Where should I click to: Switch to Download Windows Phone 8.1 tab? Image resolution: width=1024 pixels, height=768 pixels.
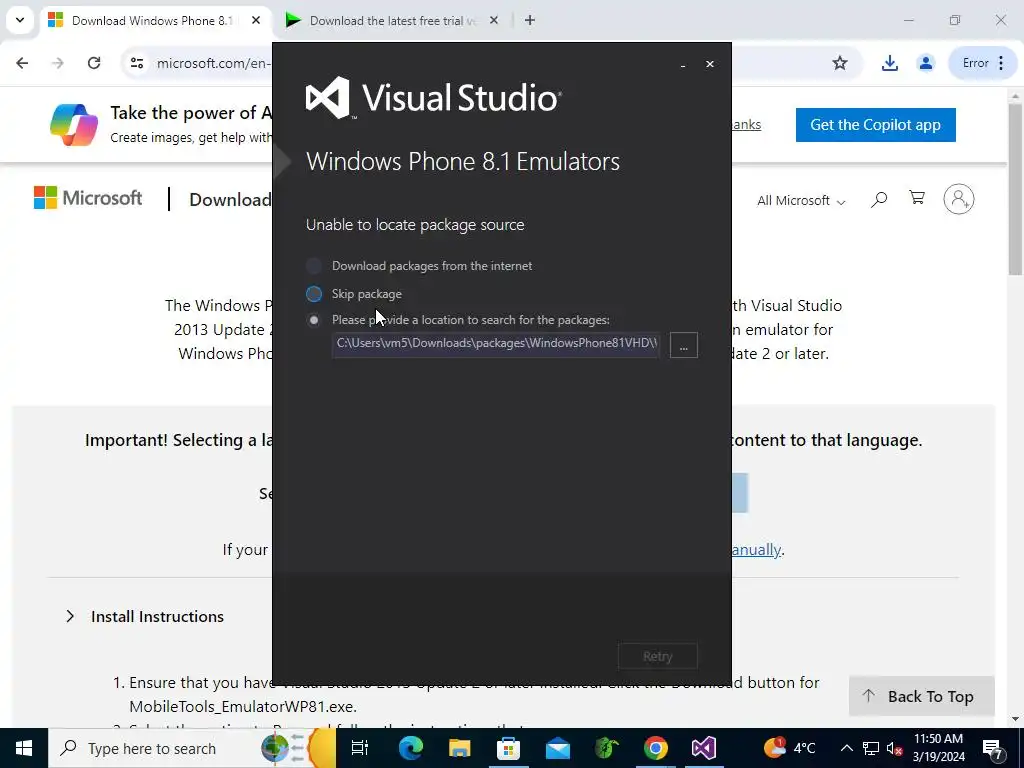152,20
